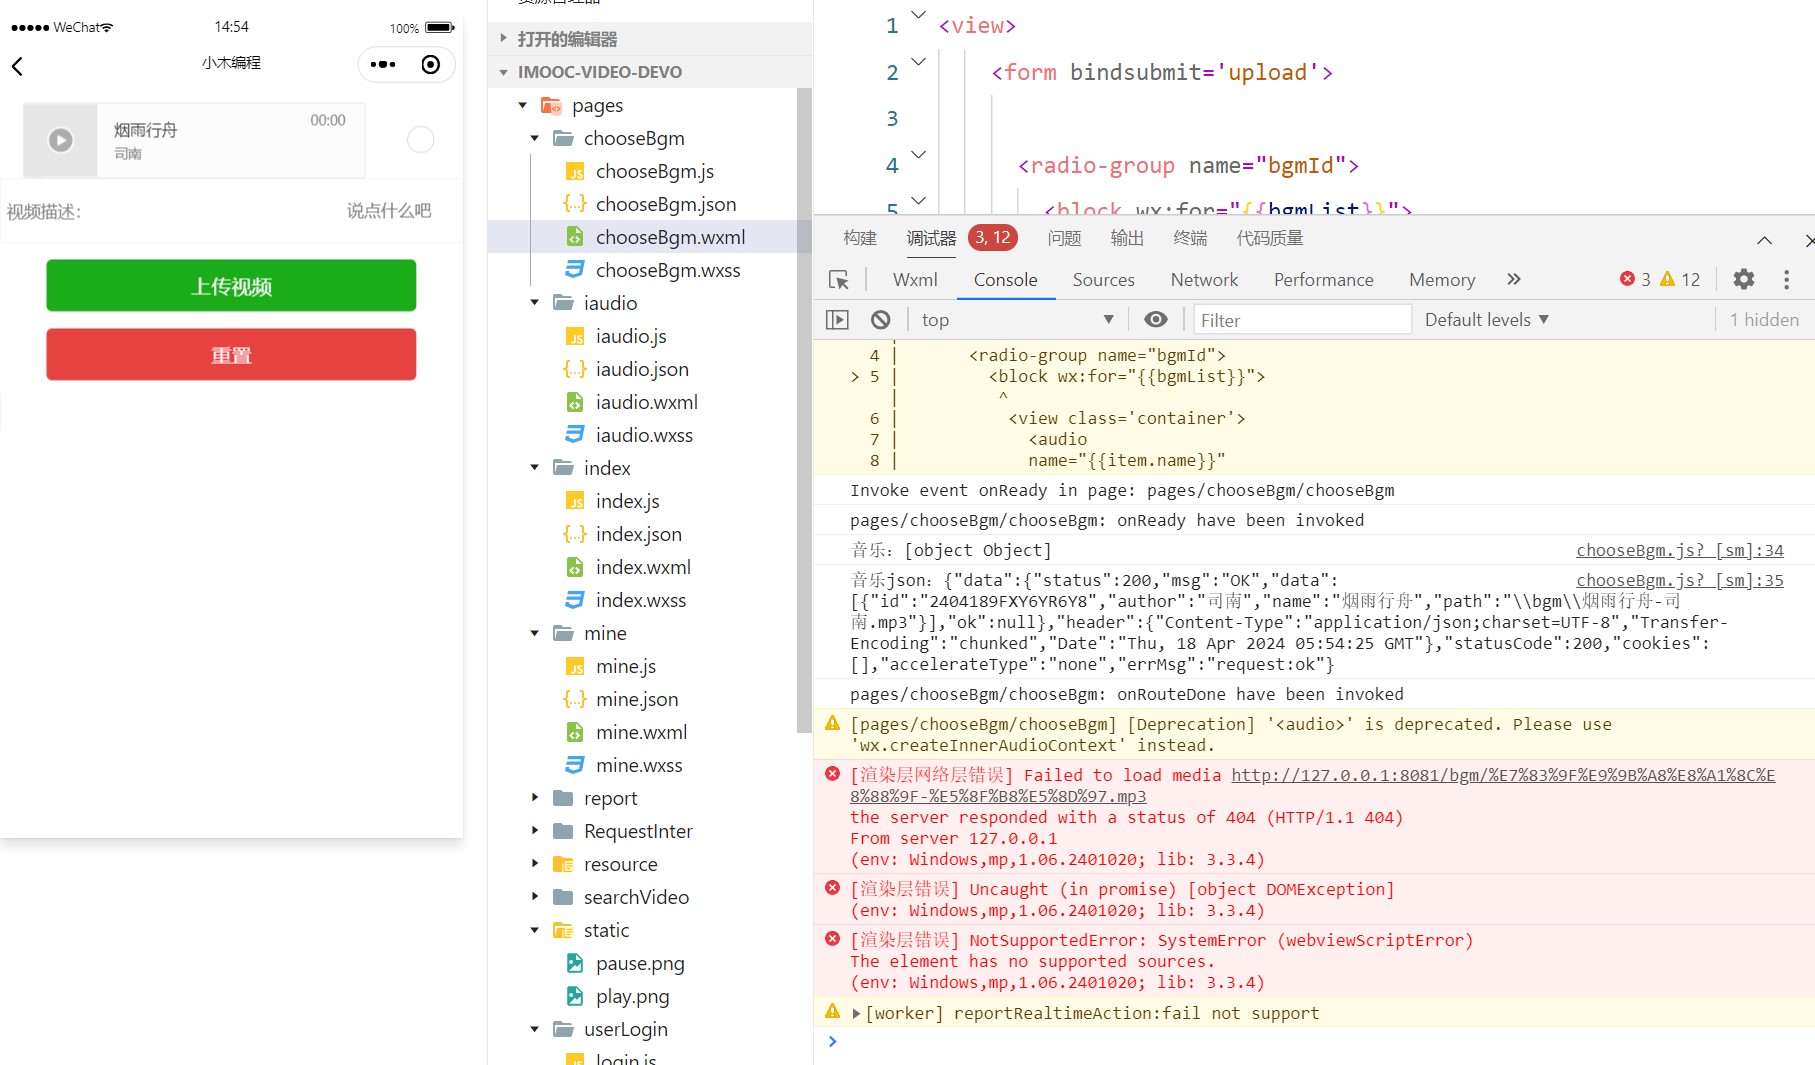
Task: Expand the report folder
Action: tap(534, 798)
